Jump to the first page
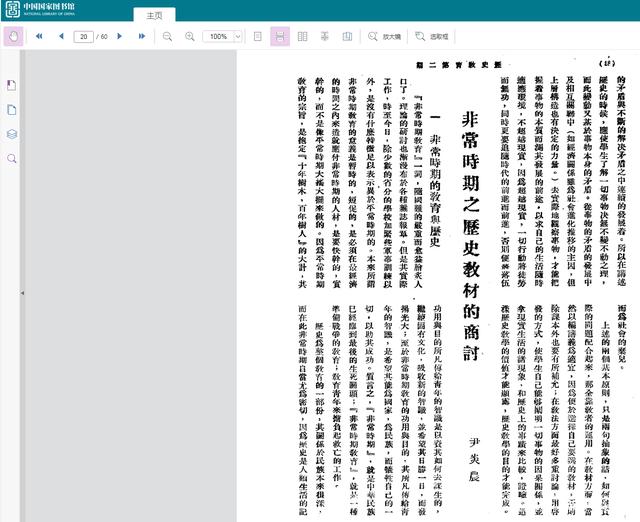Image resolution: width=640 pixels, height=522 pixels. click(38, 37)
